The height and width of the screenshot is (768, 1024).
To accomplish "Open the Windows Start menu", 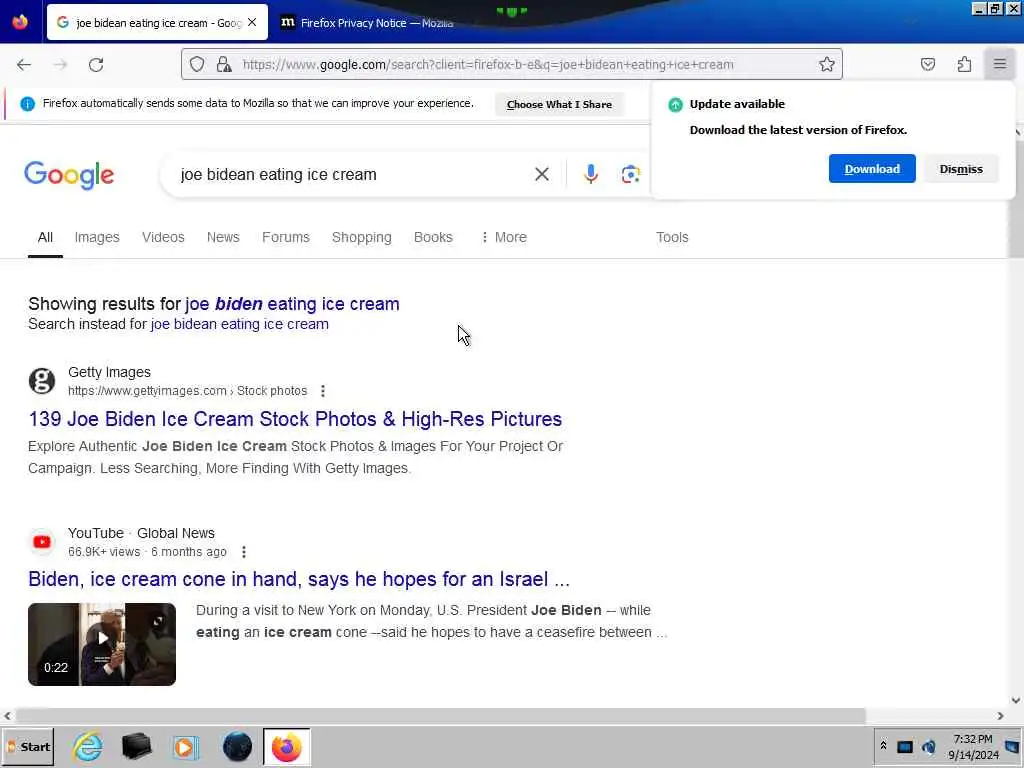I will point(28,746).
